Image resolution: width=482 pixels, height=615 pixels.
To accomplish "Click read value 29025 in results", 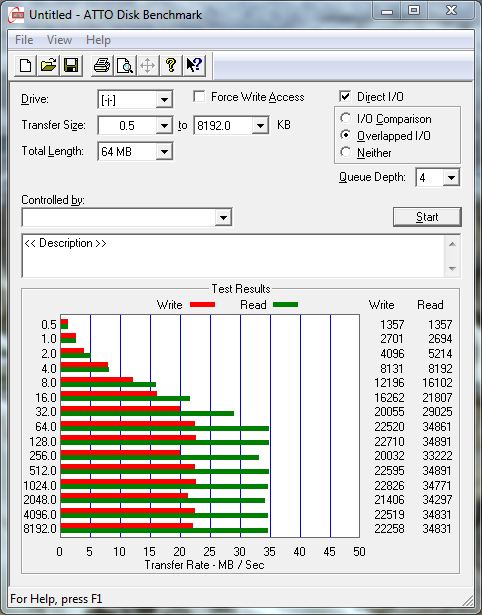I will point(437,412).
